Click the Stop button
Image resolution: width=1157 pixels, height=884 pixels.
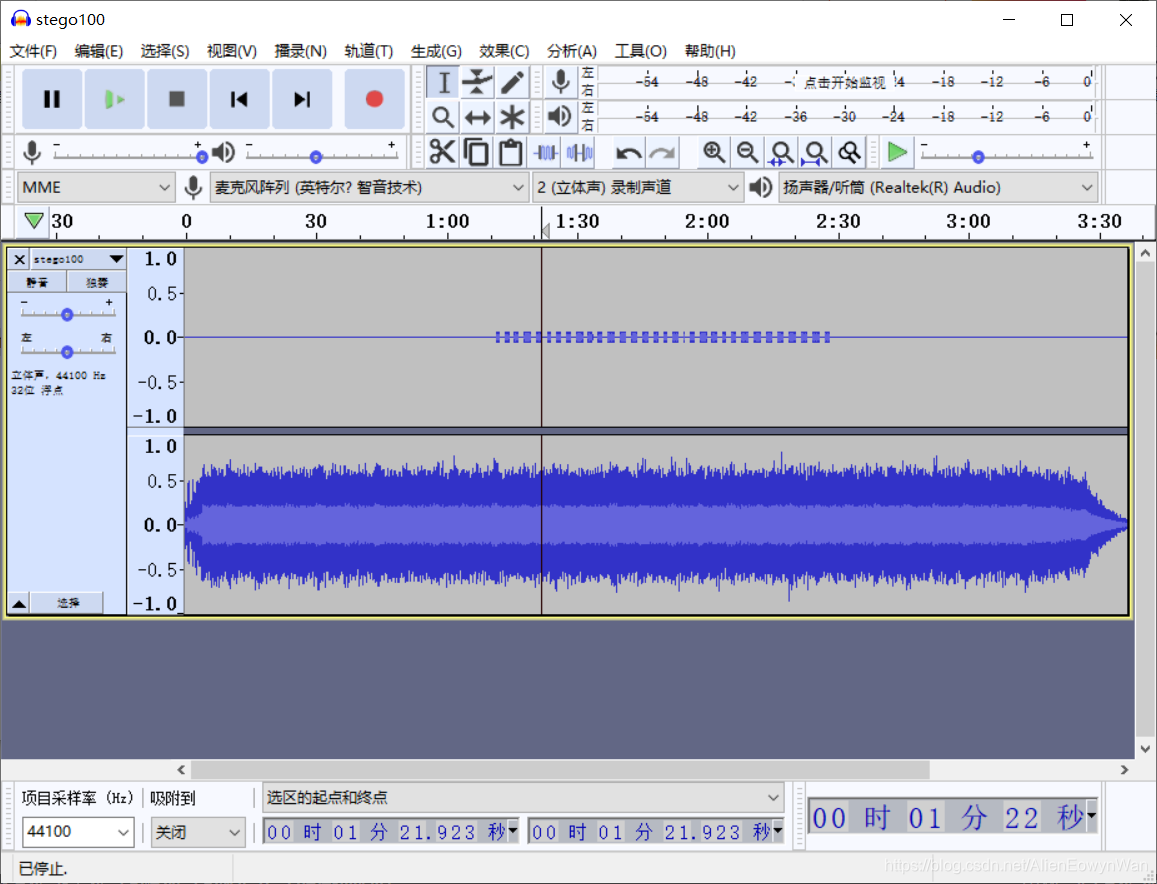176,99
